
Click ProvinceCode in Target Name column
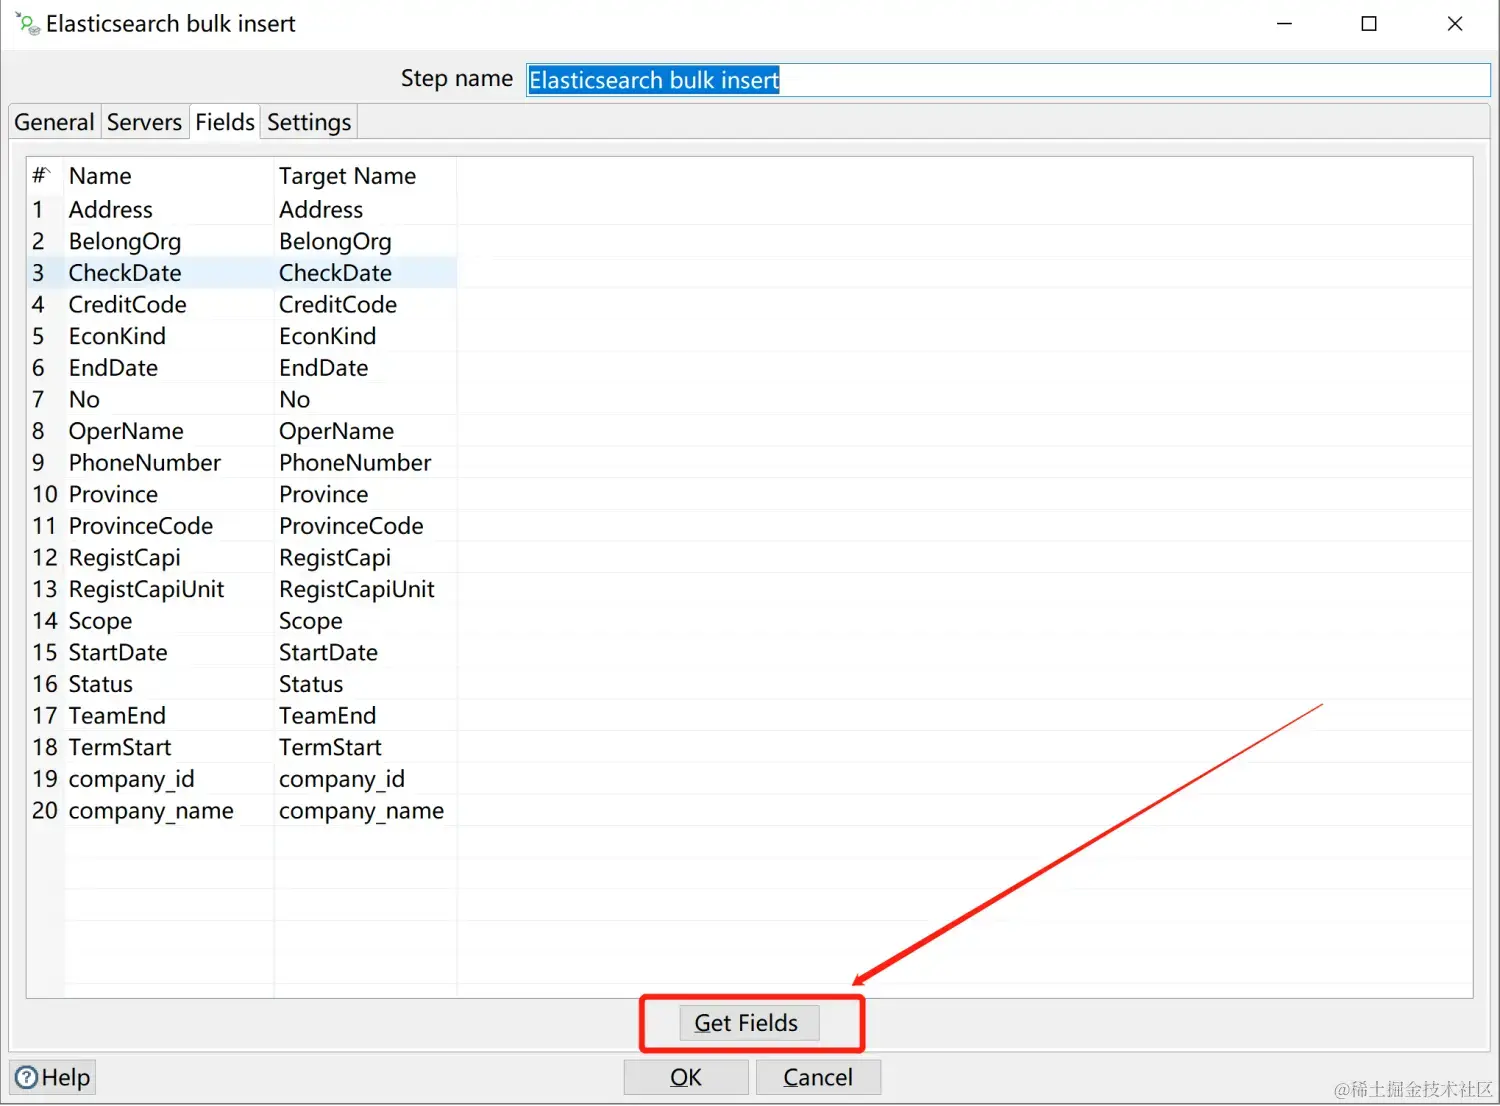365,526
